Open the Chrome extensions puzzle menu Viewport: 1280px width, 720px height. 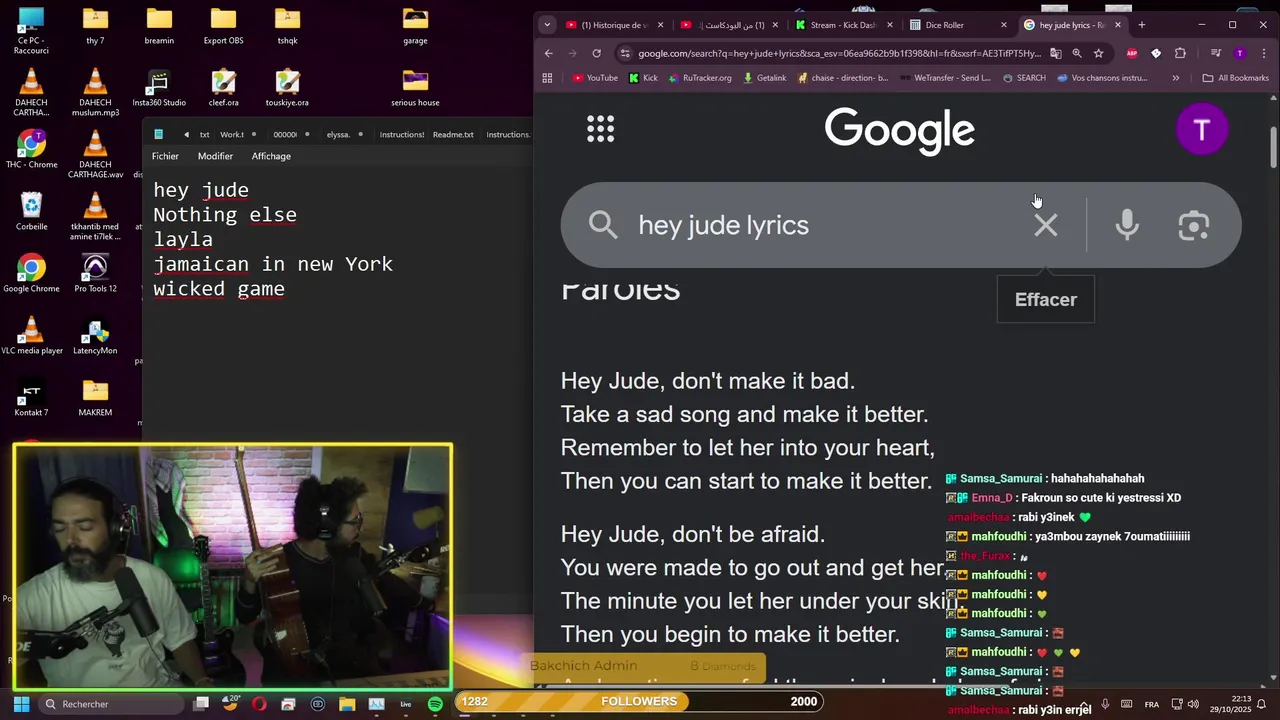tap(1180, 53)
